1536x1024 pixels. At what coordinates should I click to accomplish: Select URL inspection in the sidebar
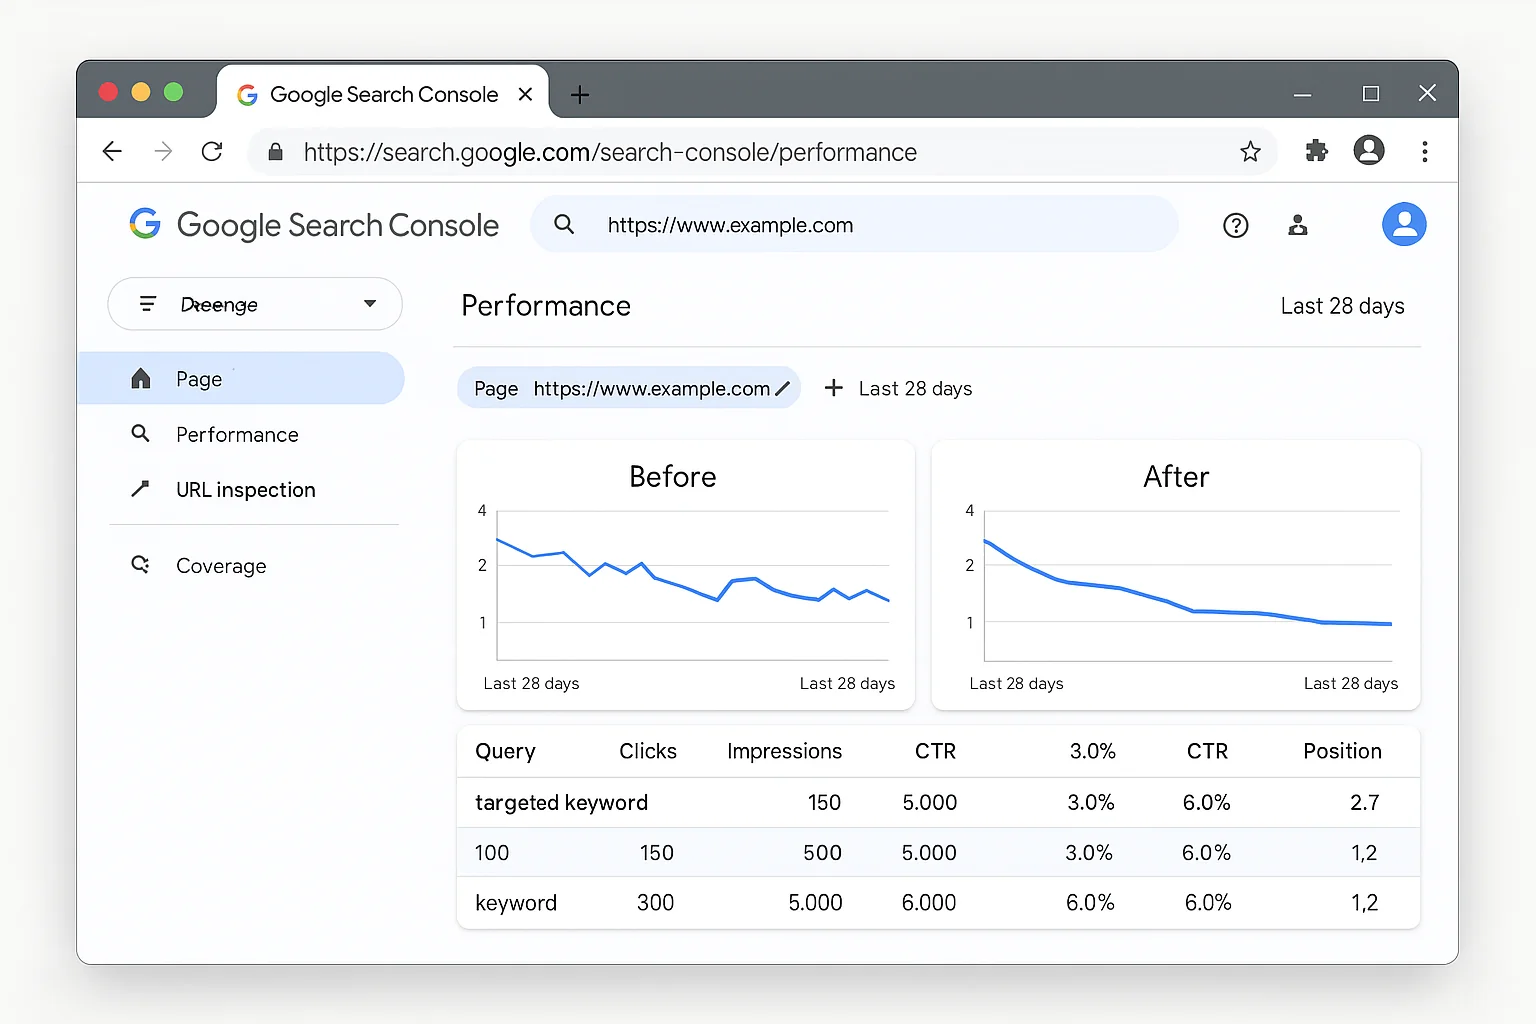point(245,489)
